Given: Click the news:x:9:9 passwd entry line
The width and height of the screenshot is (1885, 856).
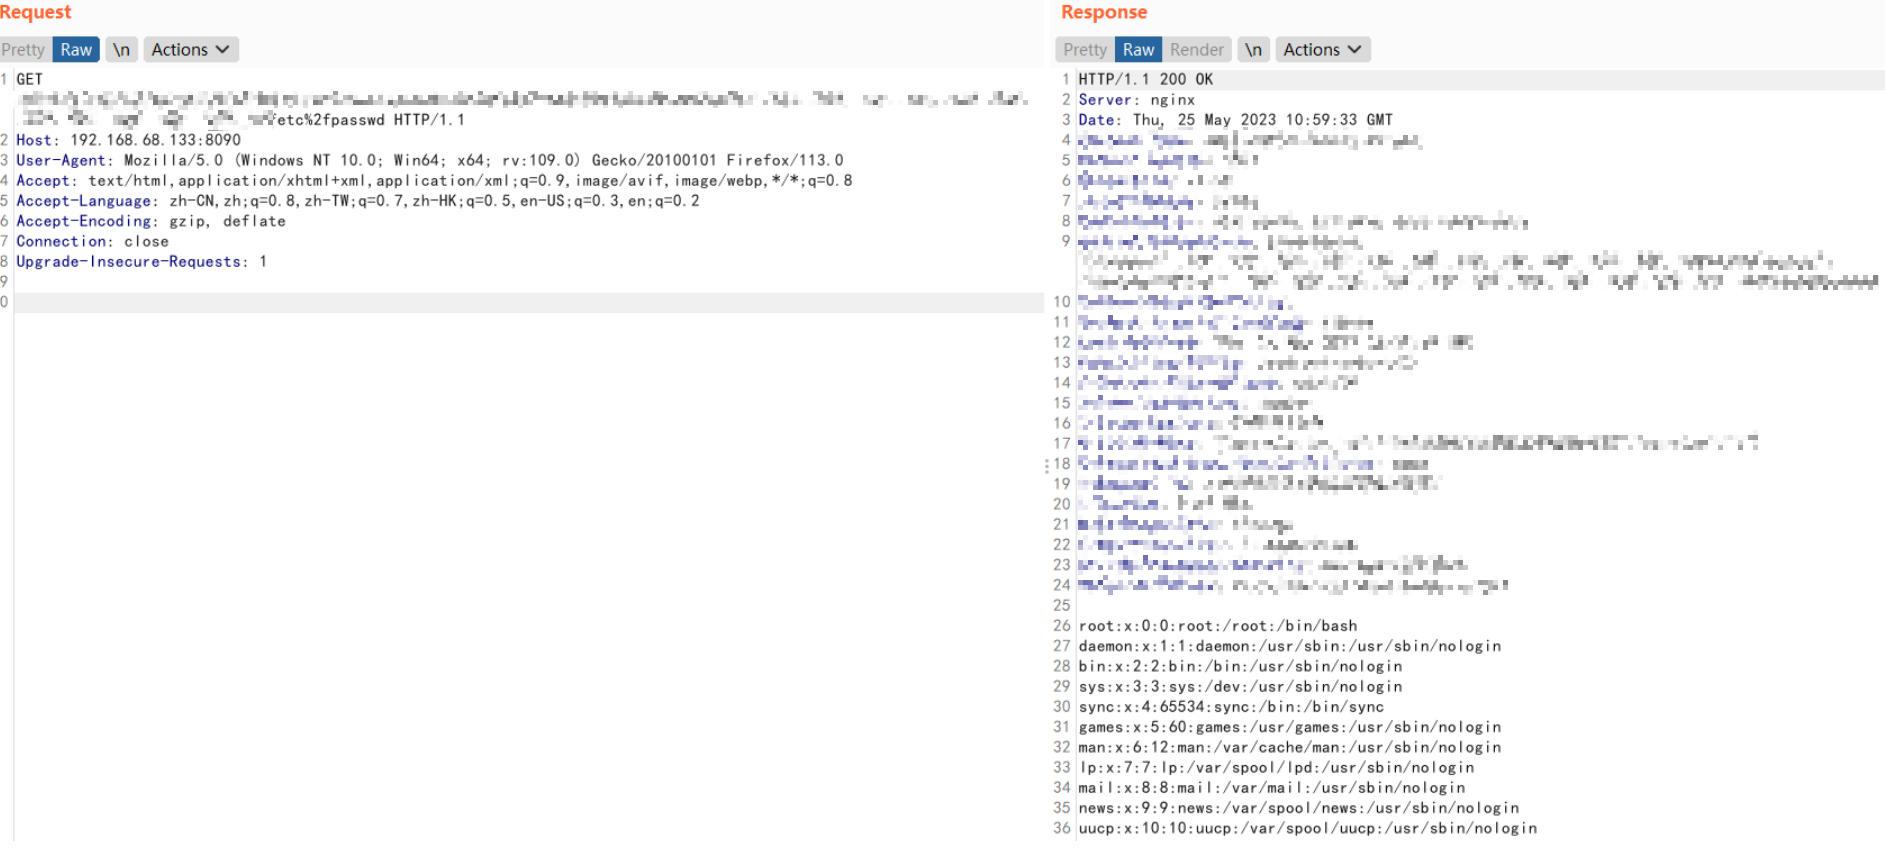Looking at the screenshot, I should [x=1298, y=808].
